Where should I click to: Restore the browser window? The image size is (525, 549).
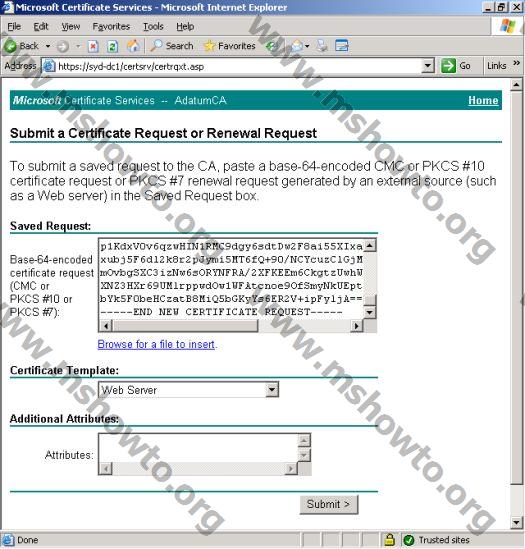pos(502,7)
